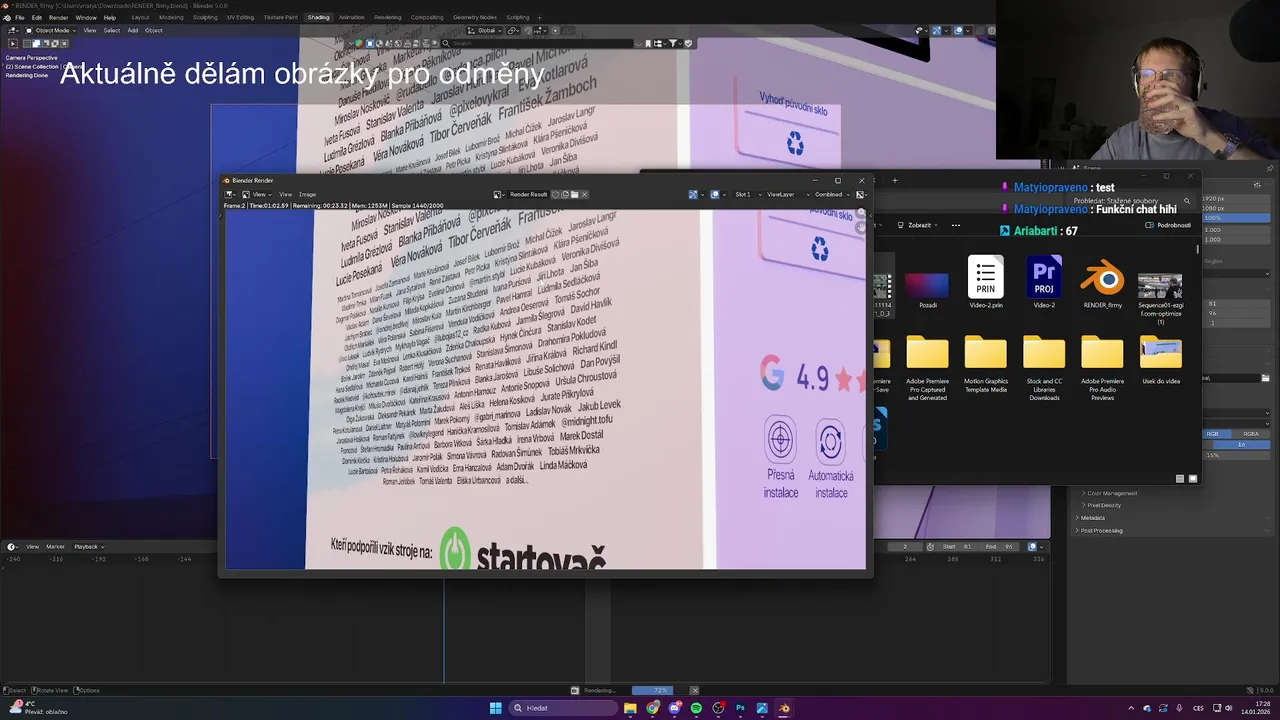Select the RGBA color mode button
The height and width of the screenshot is (720, 1280).
click(x=1251, y=434)
